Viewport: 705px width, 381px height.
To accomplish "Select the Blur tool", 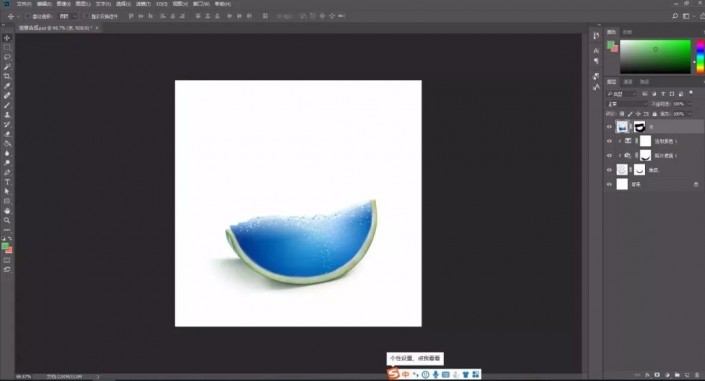I will click(7, 153).
